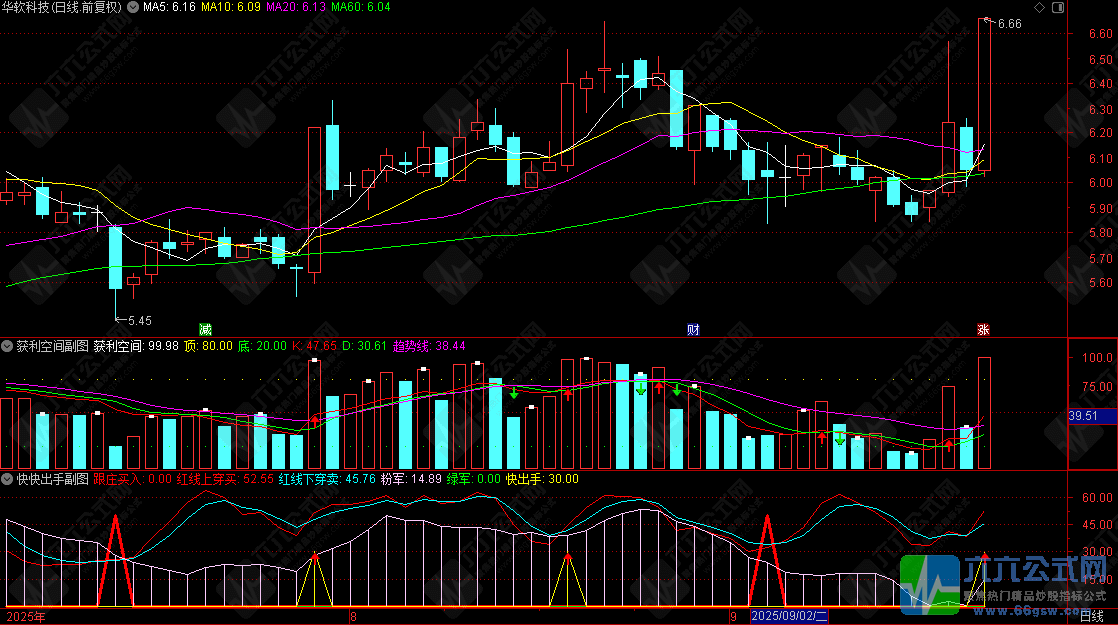Select the 日线 period label at bottom right
This screenshot has width=1118, height=625.
point(1092,616)
